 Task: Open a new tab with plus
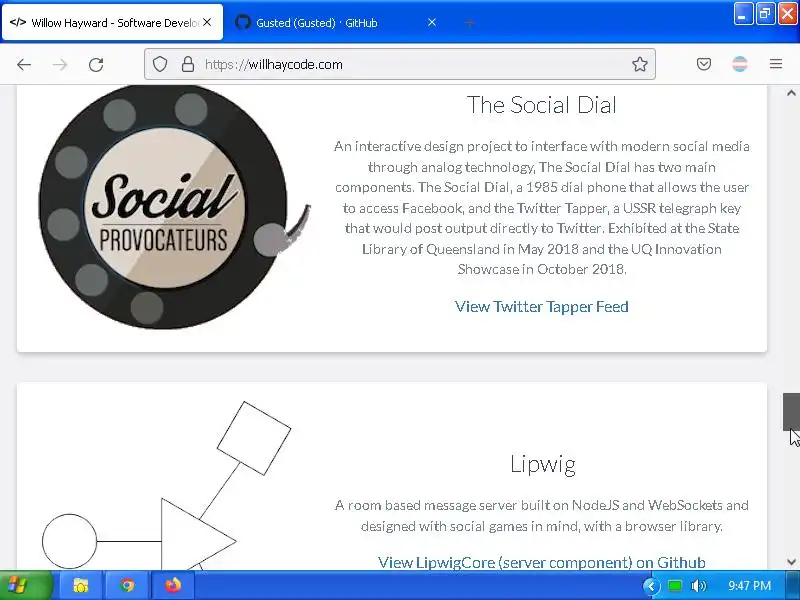coord(469,23)
